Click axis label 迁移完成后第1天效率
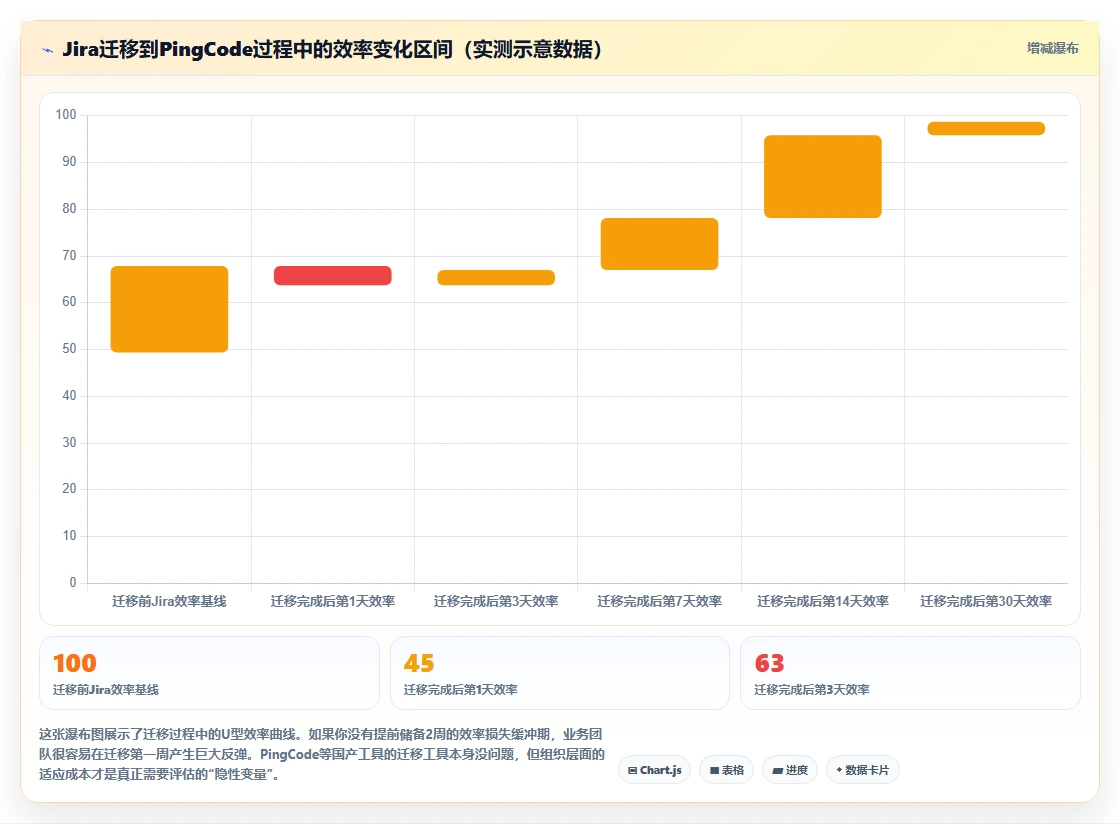 (x=333, y=601)
